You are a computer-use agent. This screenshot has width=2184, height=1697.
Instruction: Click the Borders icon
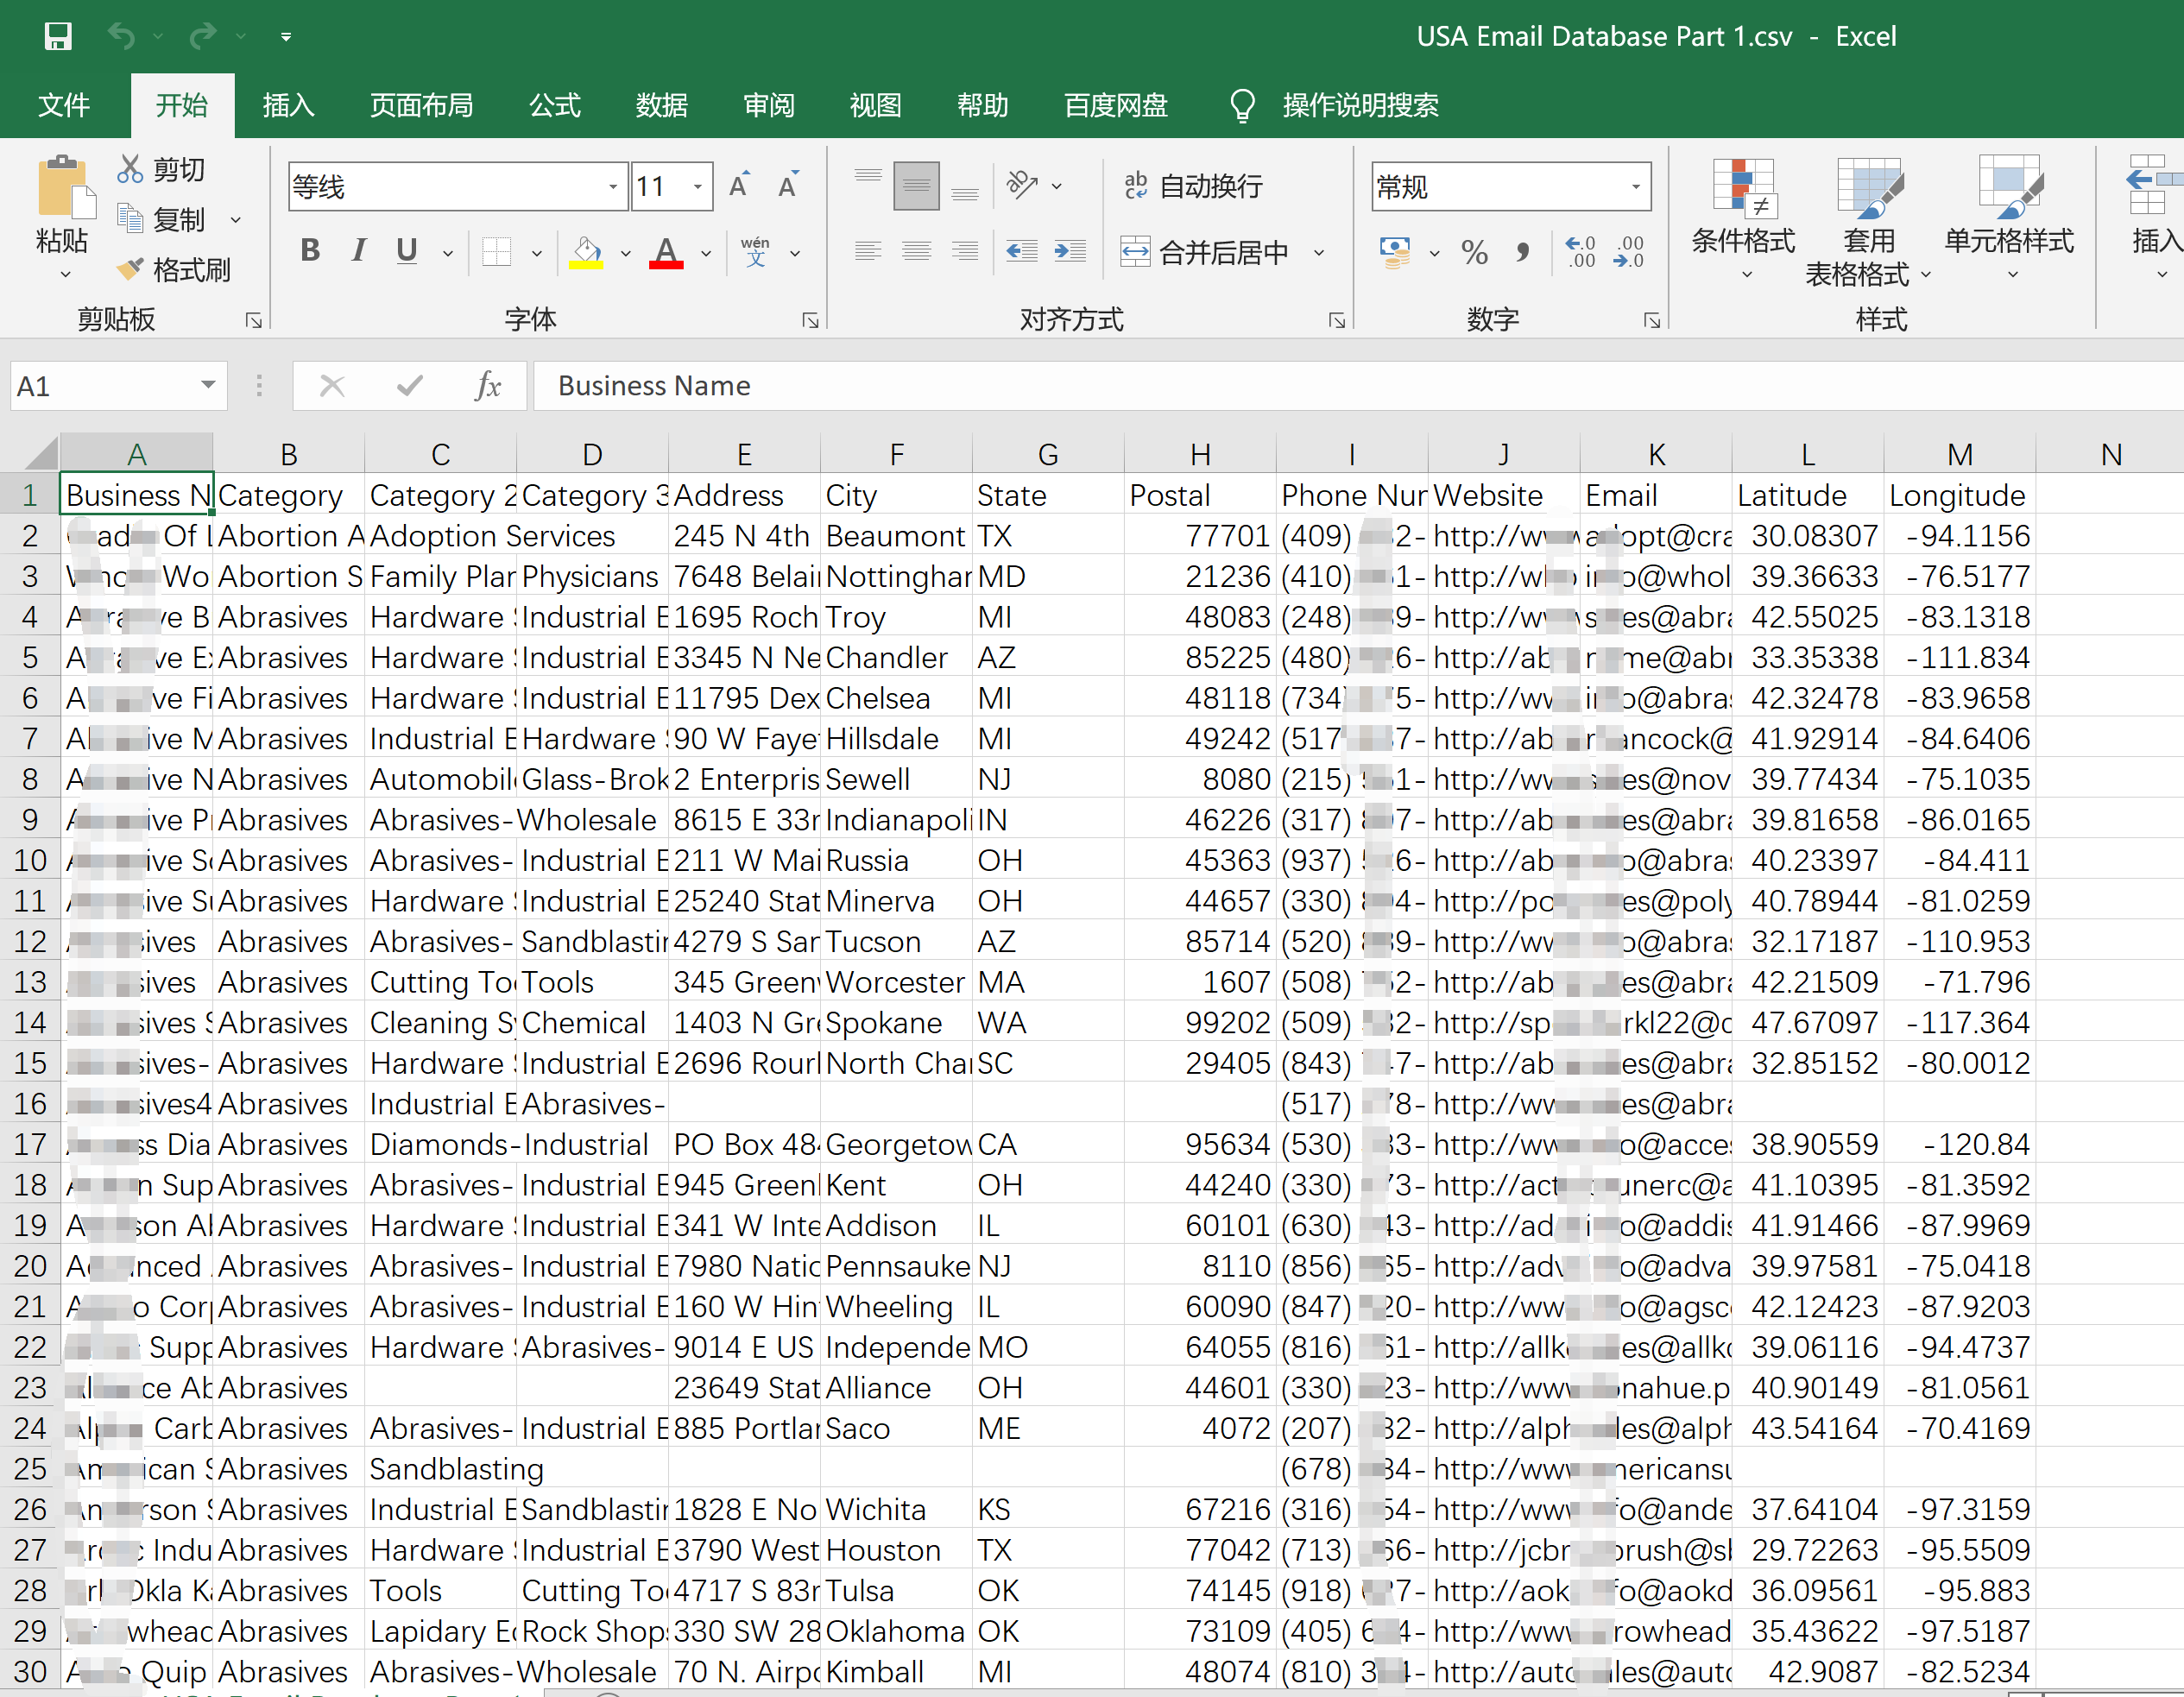click(496, 251)
